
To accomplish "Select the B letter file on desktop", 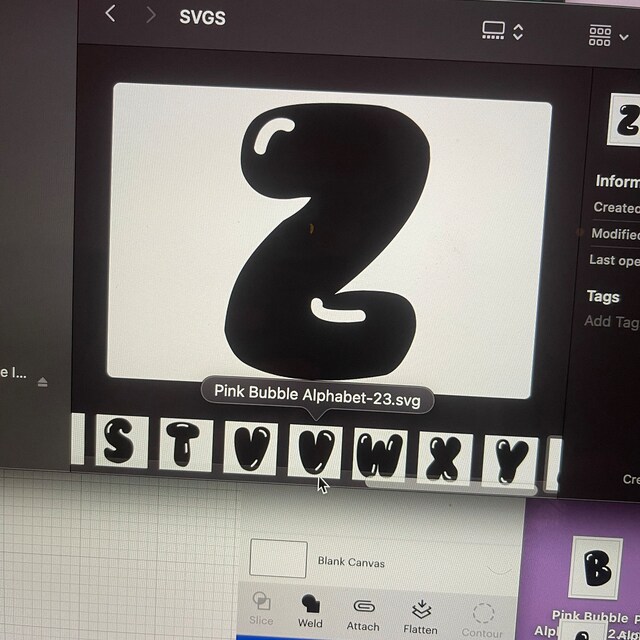I will pos(596,568).
